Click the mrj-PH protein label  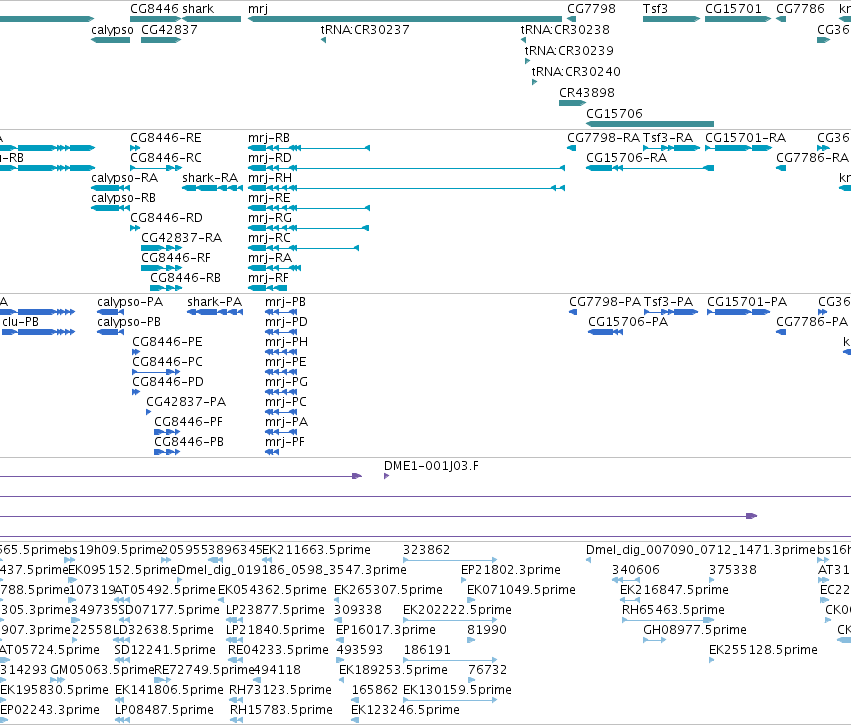(x=286, y=342)
